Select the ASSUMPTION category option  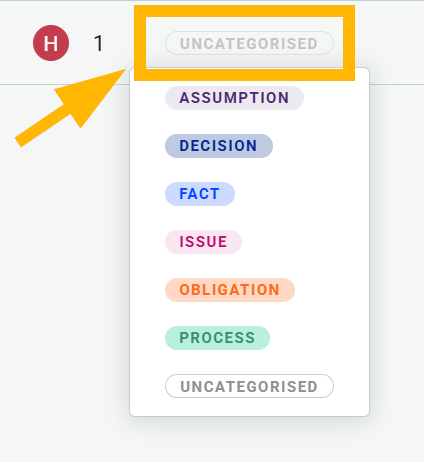pyautogui.click(x=234, y=98)
